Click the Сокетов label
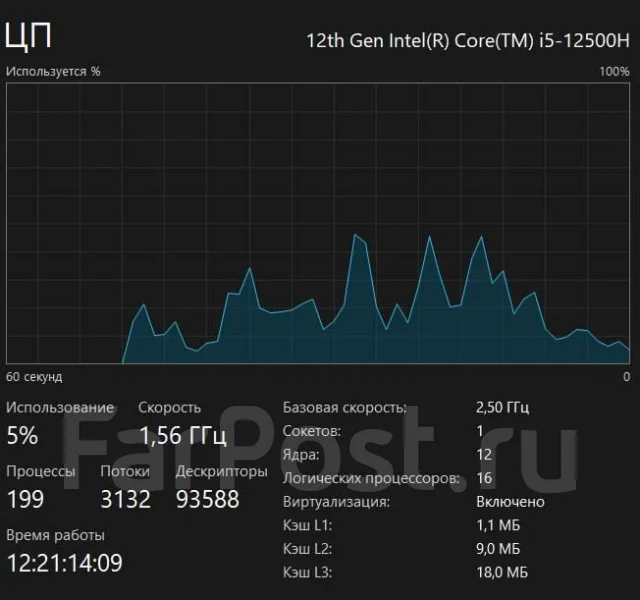The height and width of the screenshot is (600, 640). coord(312,431)
